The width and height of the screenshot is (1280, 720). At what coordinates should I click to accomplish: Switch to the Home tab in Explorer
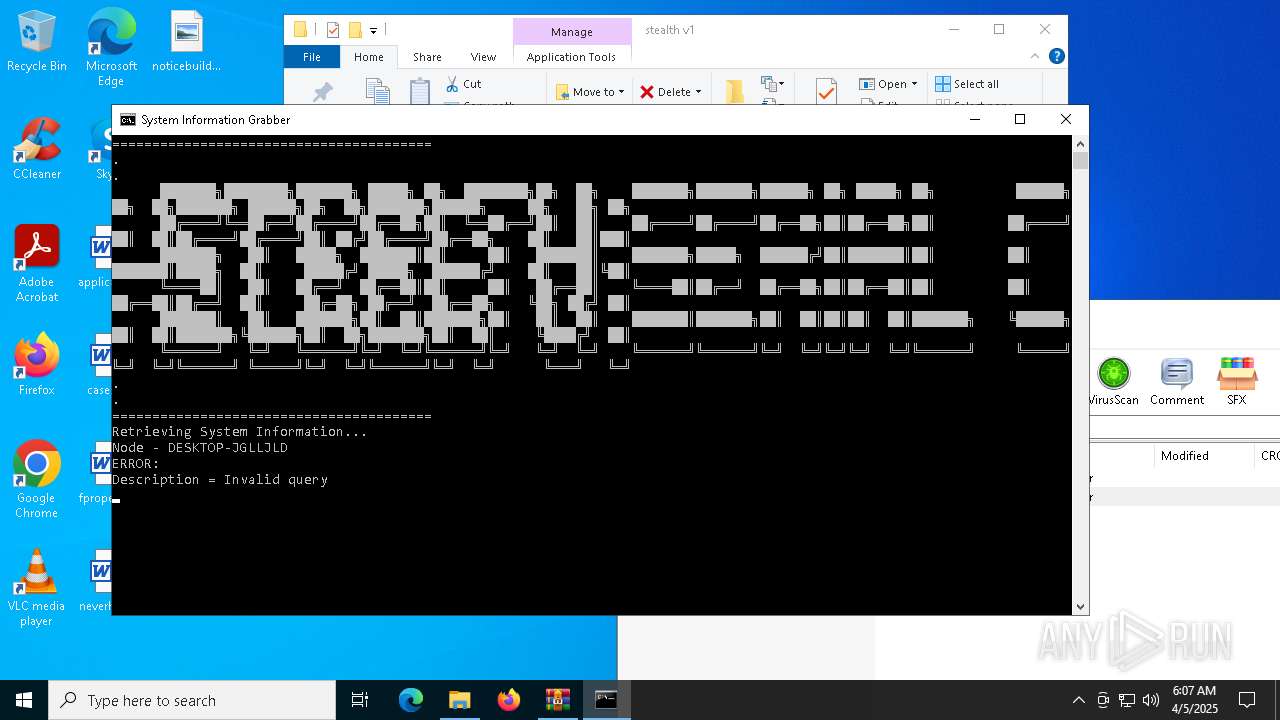click(368, 57)
